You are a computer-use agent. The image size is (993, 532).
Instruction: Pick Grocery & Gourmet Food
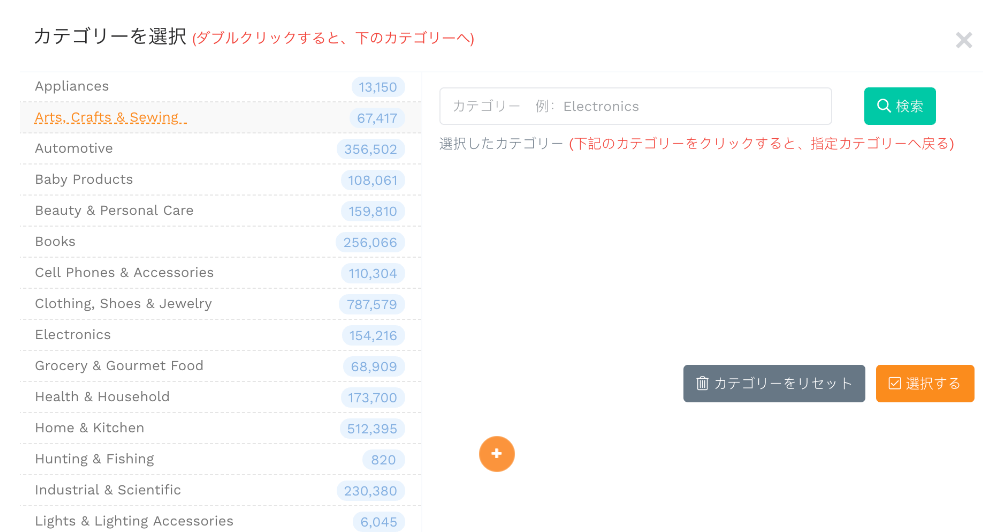(119, 366)
